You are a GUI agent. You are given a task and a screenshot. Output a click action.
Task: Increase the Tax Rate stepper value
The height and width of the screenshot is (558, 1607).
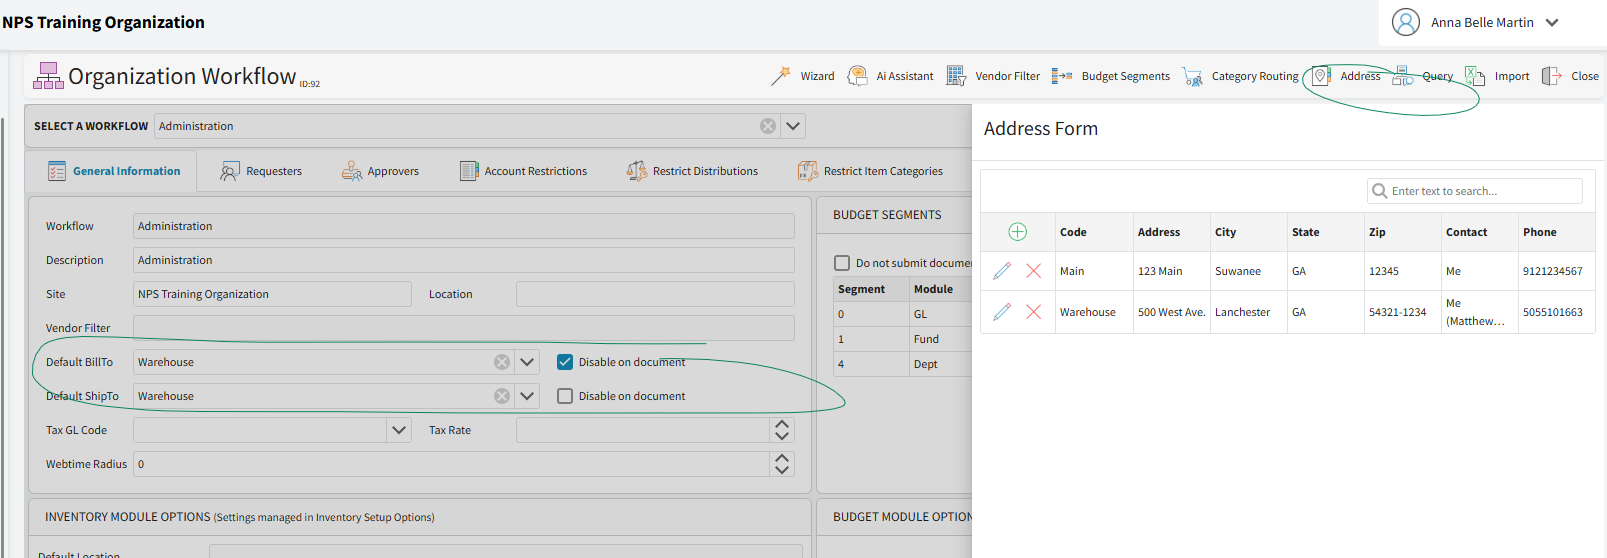pos(782,424)
